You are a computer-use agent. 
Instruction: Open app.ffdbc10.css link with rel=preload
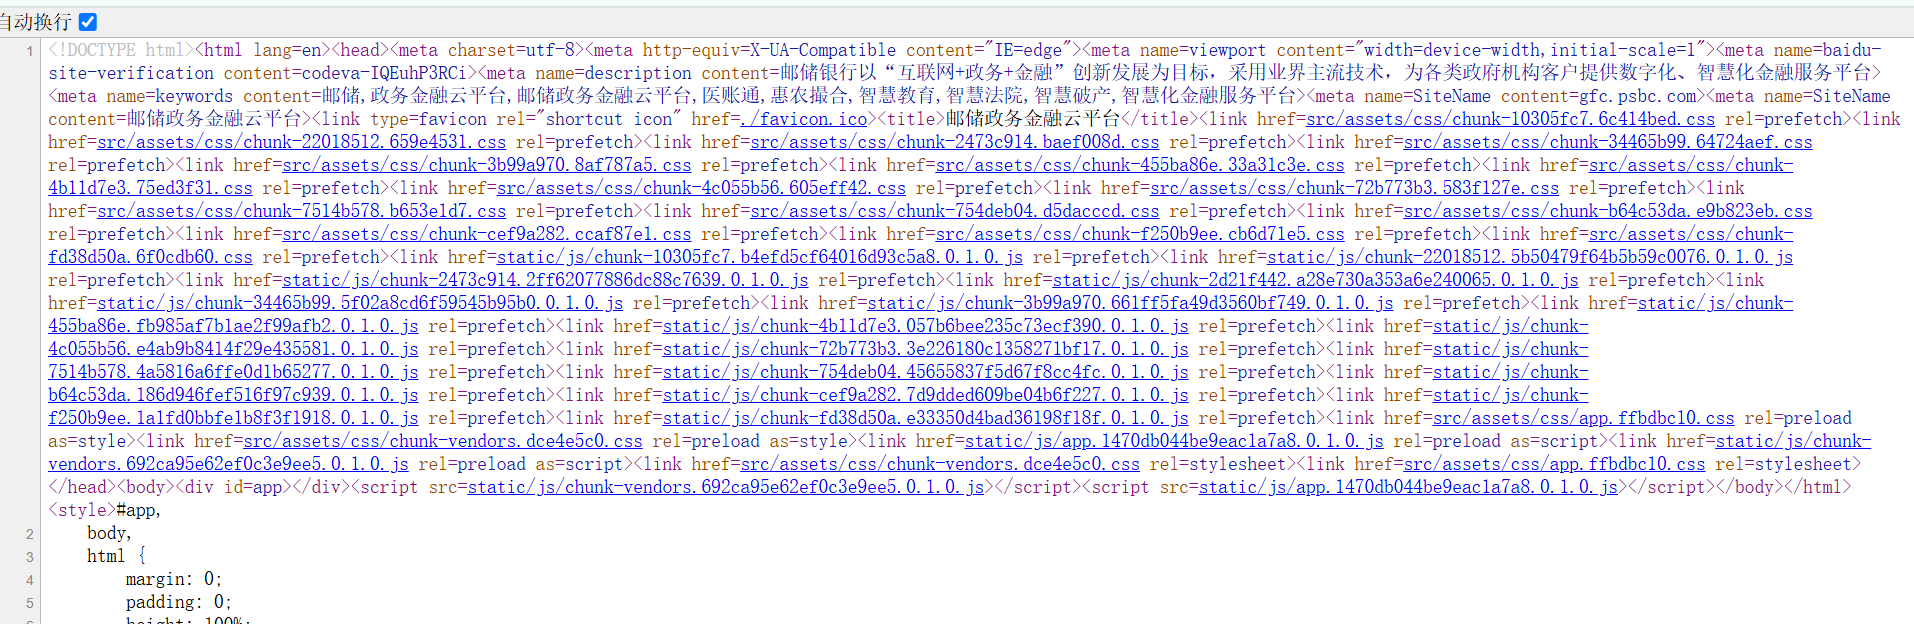(1584, 418)
